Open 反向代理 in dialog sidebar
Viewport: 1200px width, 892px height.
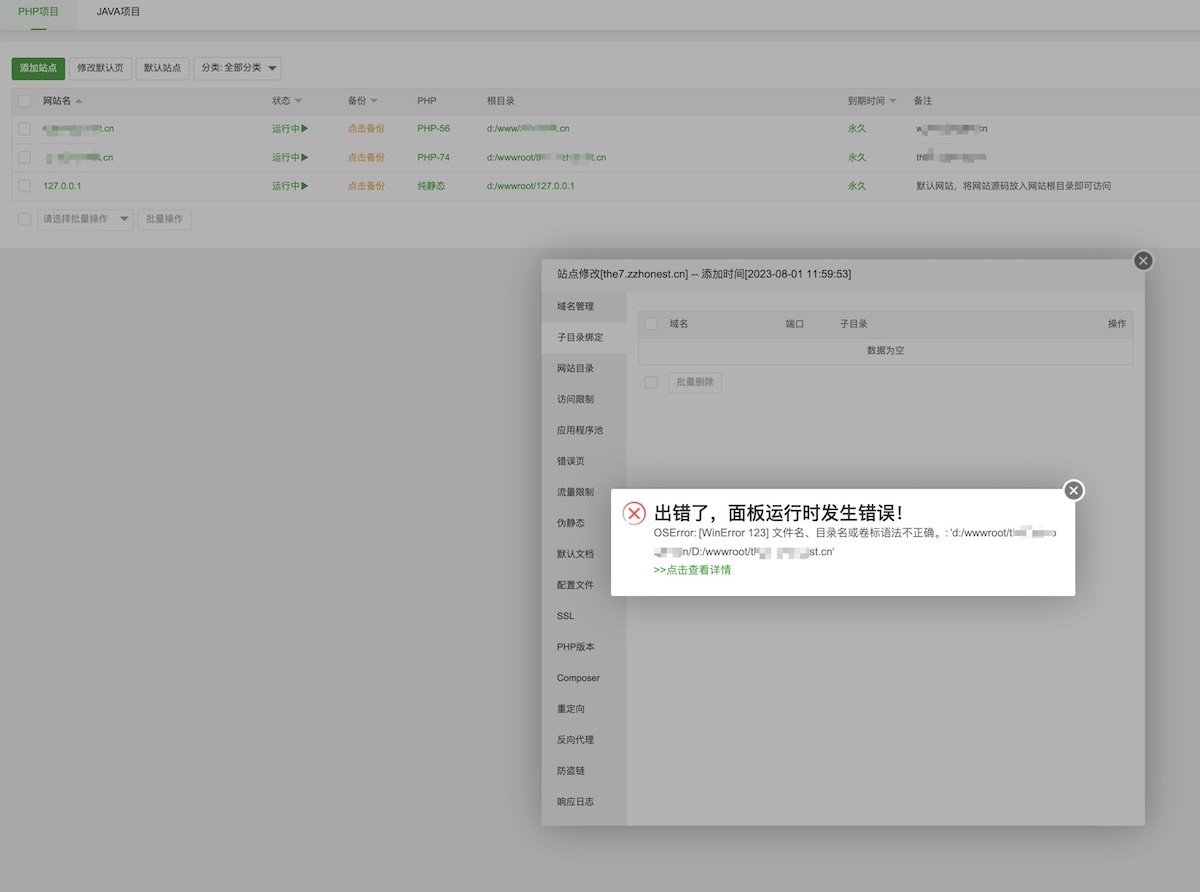coord(584,740)
